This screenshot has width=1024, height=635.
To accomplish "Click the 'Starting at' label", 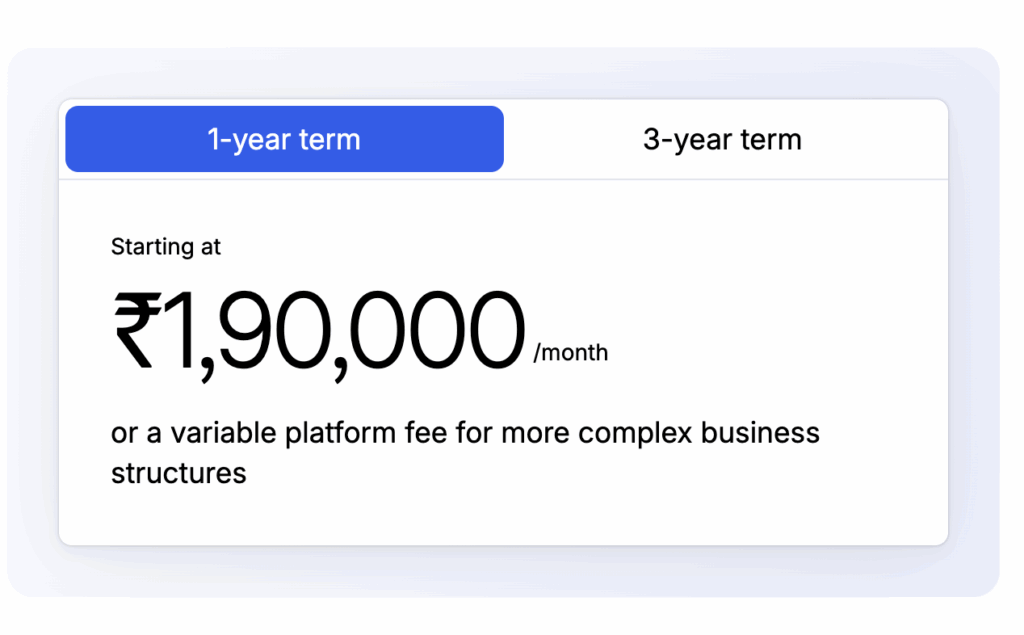I will click(x=166, y=246).
